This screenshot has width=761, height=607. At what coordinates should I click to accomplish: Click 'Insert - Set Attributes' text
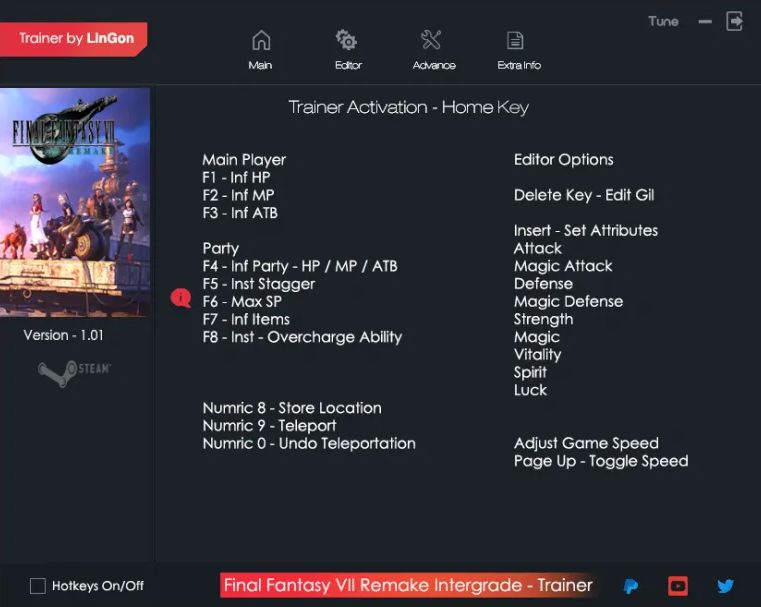pos(586,230)
